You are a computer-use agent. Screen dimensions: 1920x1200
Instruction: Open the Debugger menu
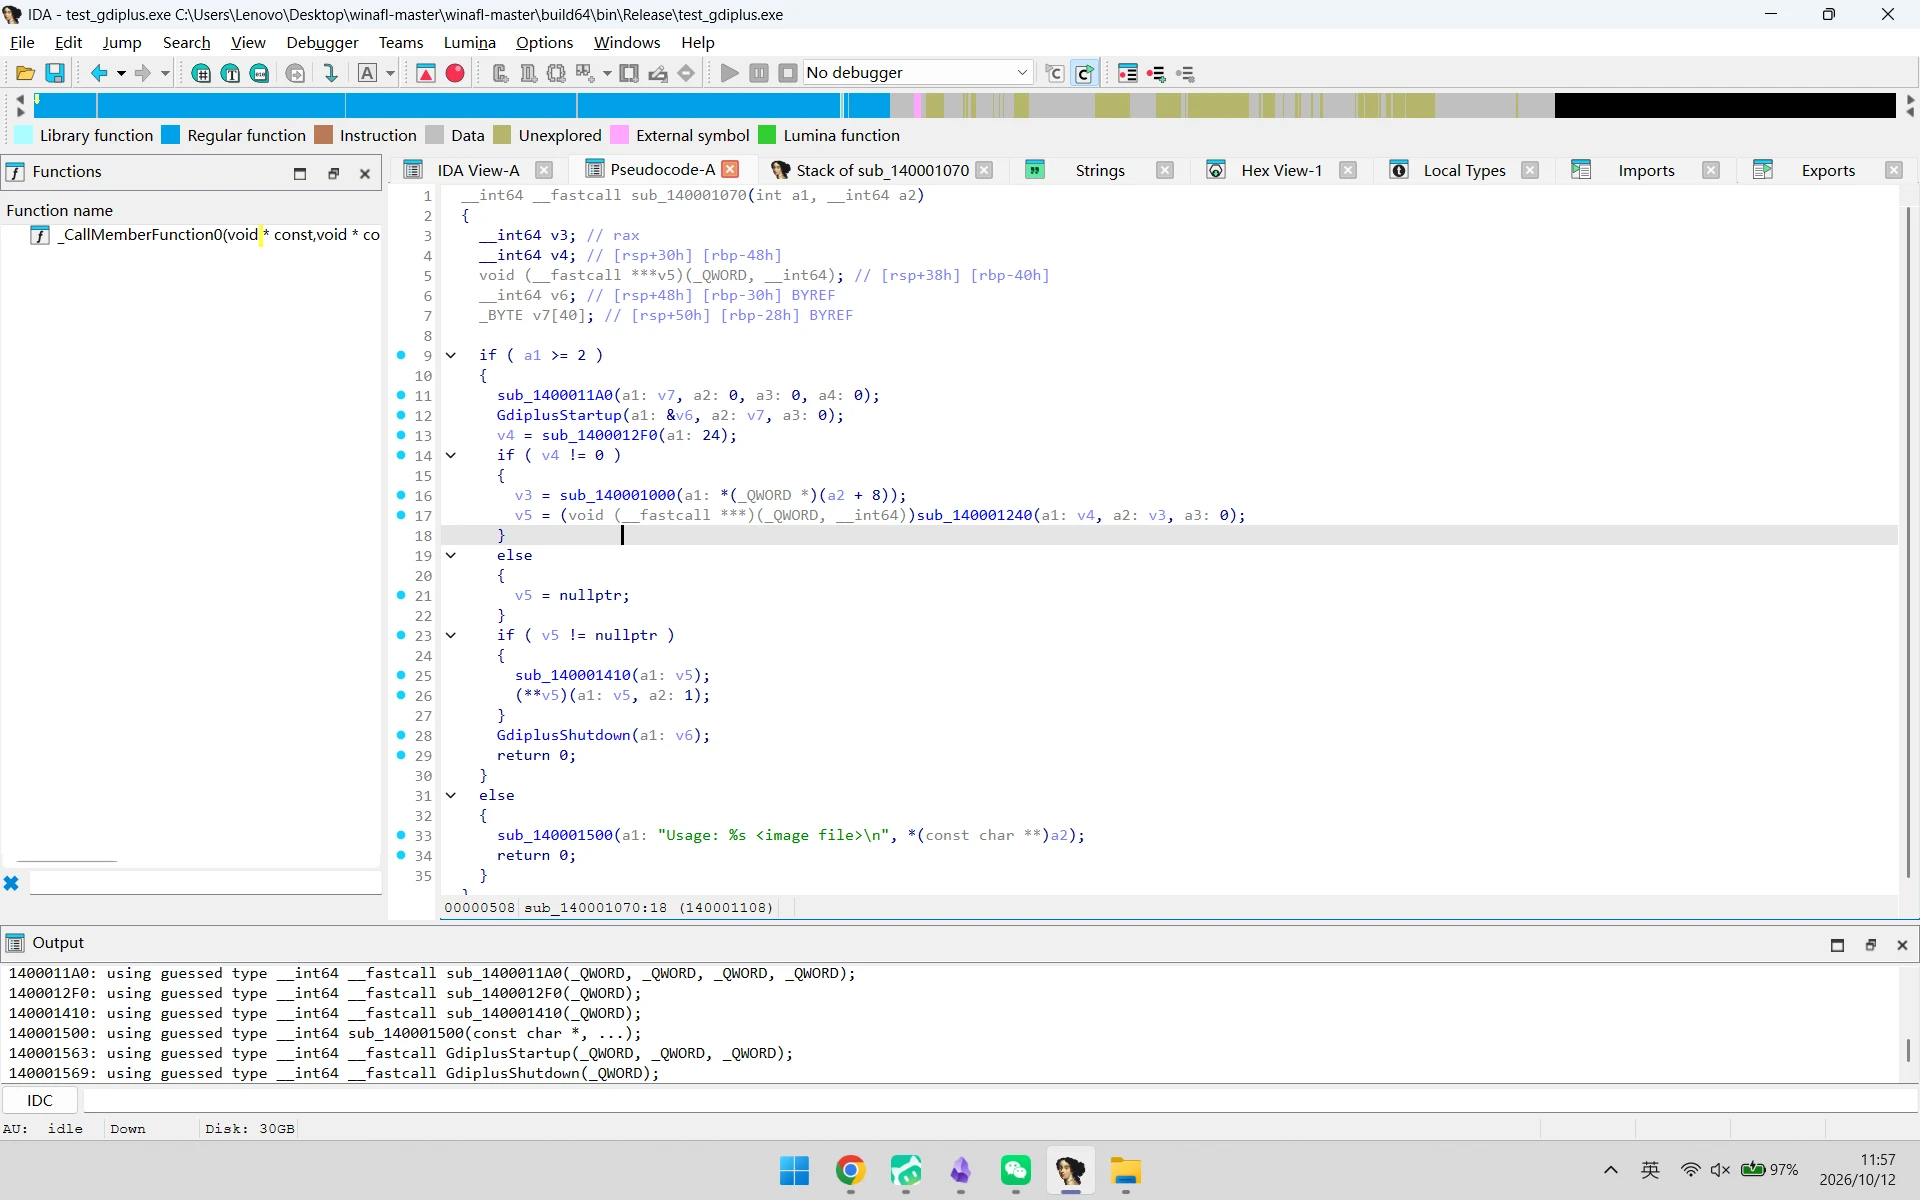pos(322,42)
